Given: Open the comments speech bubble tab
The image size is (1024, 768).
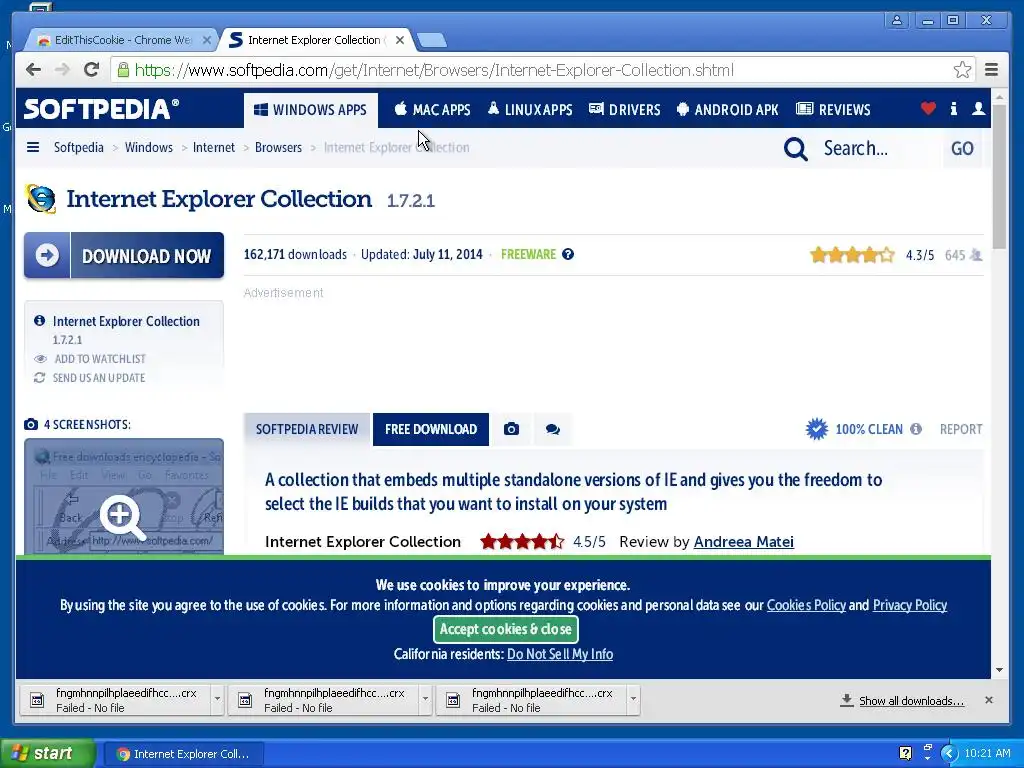Looking at the screenshot, I should click(552, 429).
